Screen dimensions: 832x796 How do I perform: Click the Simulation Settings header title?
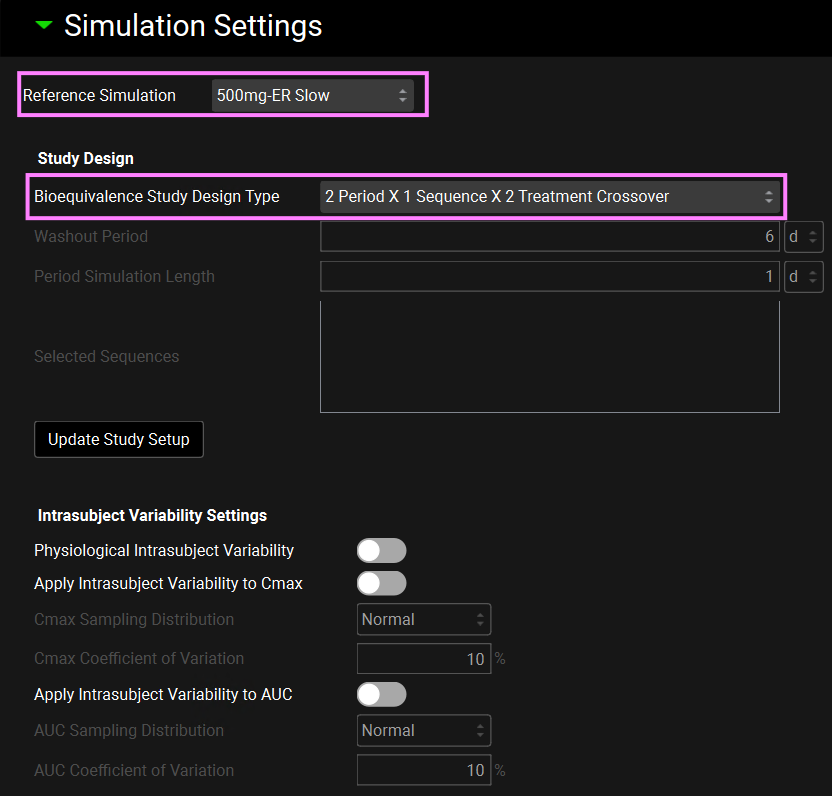click(193, 26)
